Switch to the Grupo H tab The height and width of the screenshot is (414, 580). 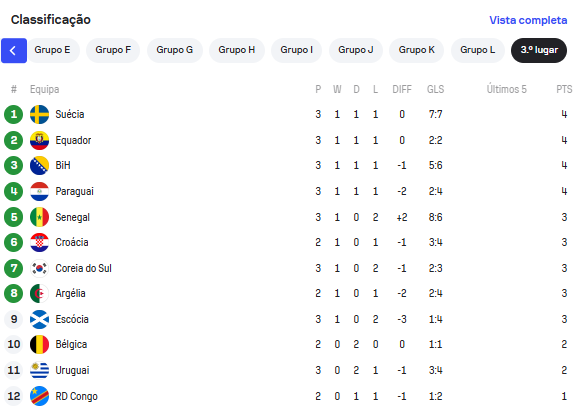pyautogui.click(x=236, y=50)
